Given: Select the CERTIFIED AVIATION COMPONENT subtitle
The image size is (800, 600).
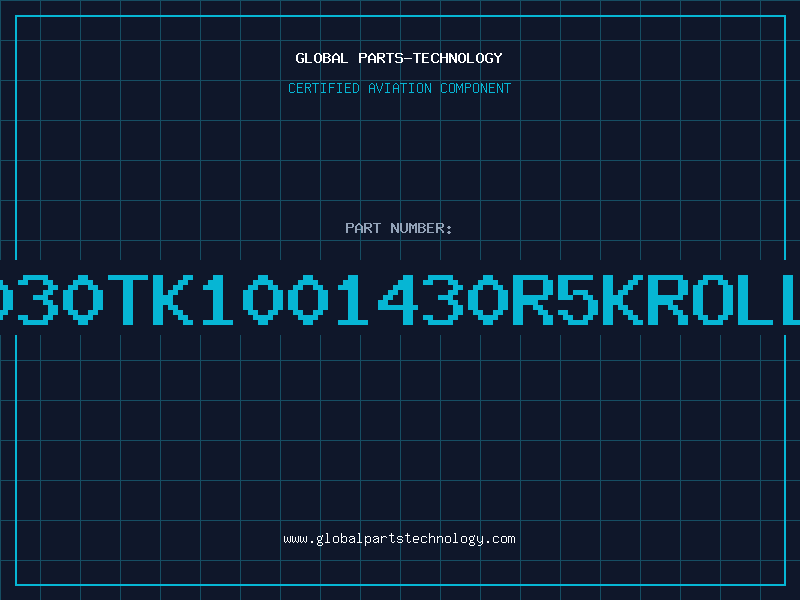Looking at the screenshot, I should point(399,88).
